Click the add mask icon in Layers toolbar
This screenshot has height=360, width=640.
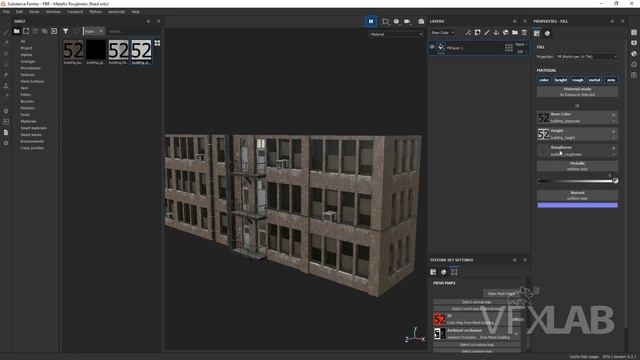click(x=477, y=33)
